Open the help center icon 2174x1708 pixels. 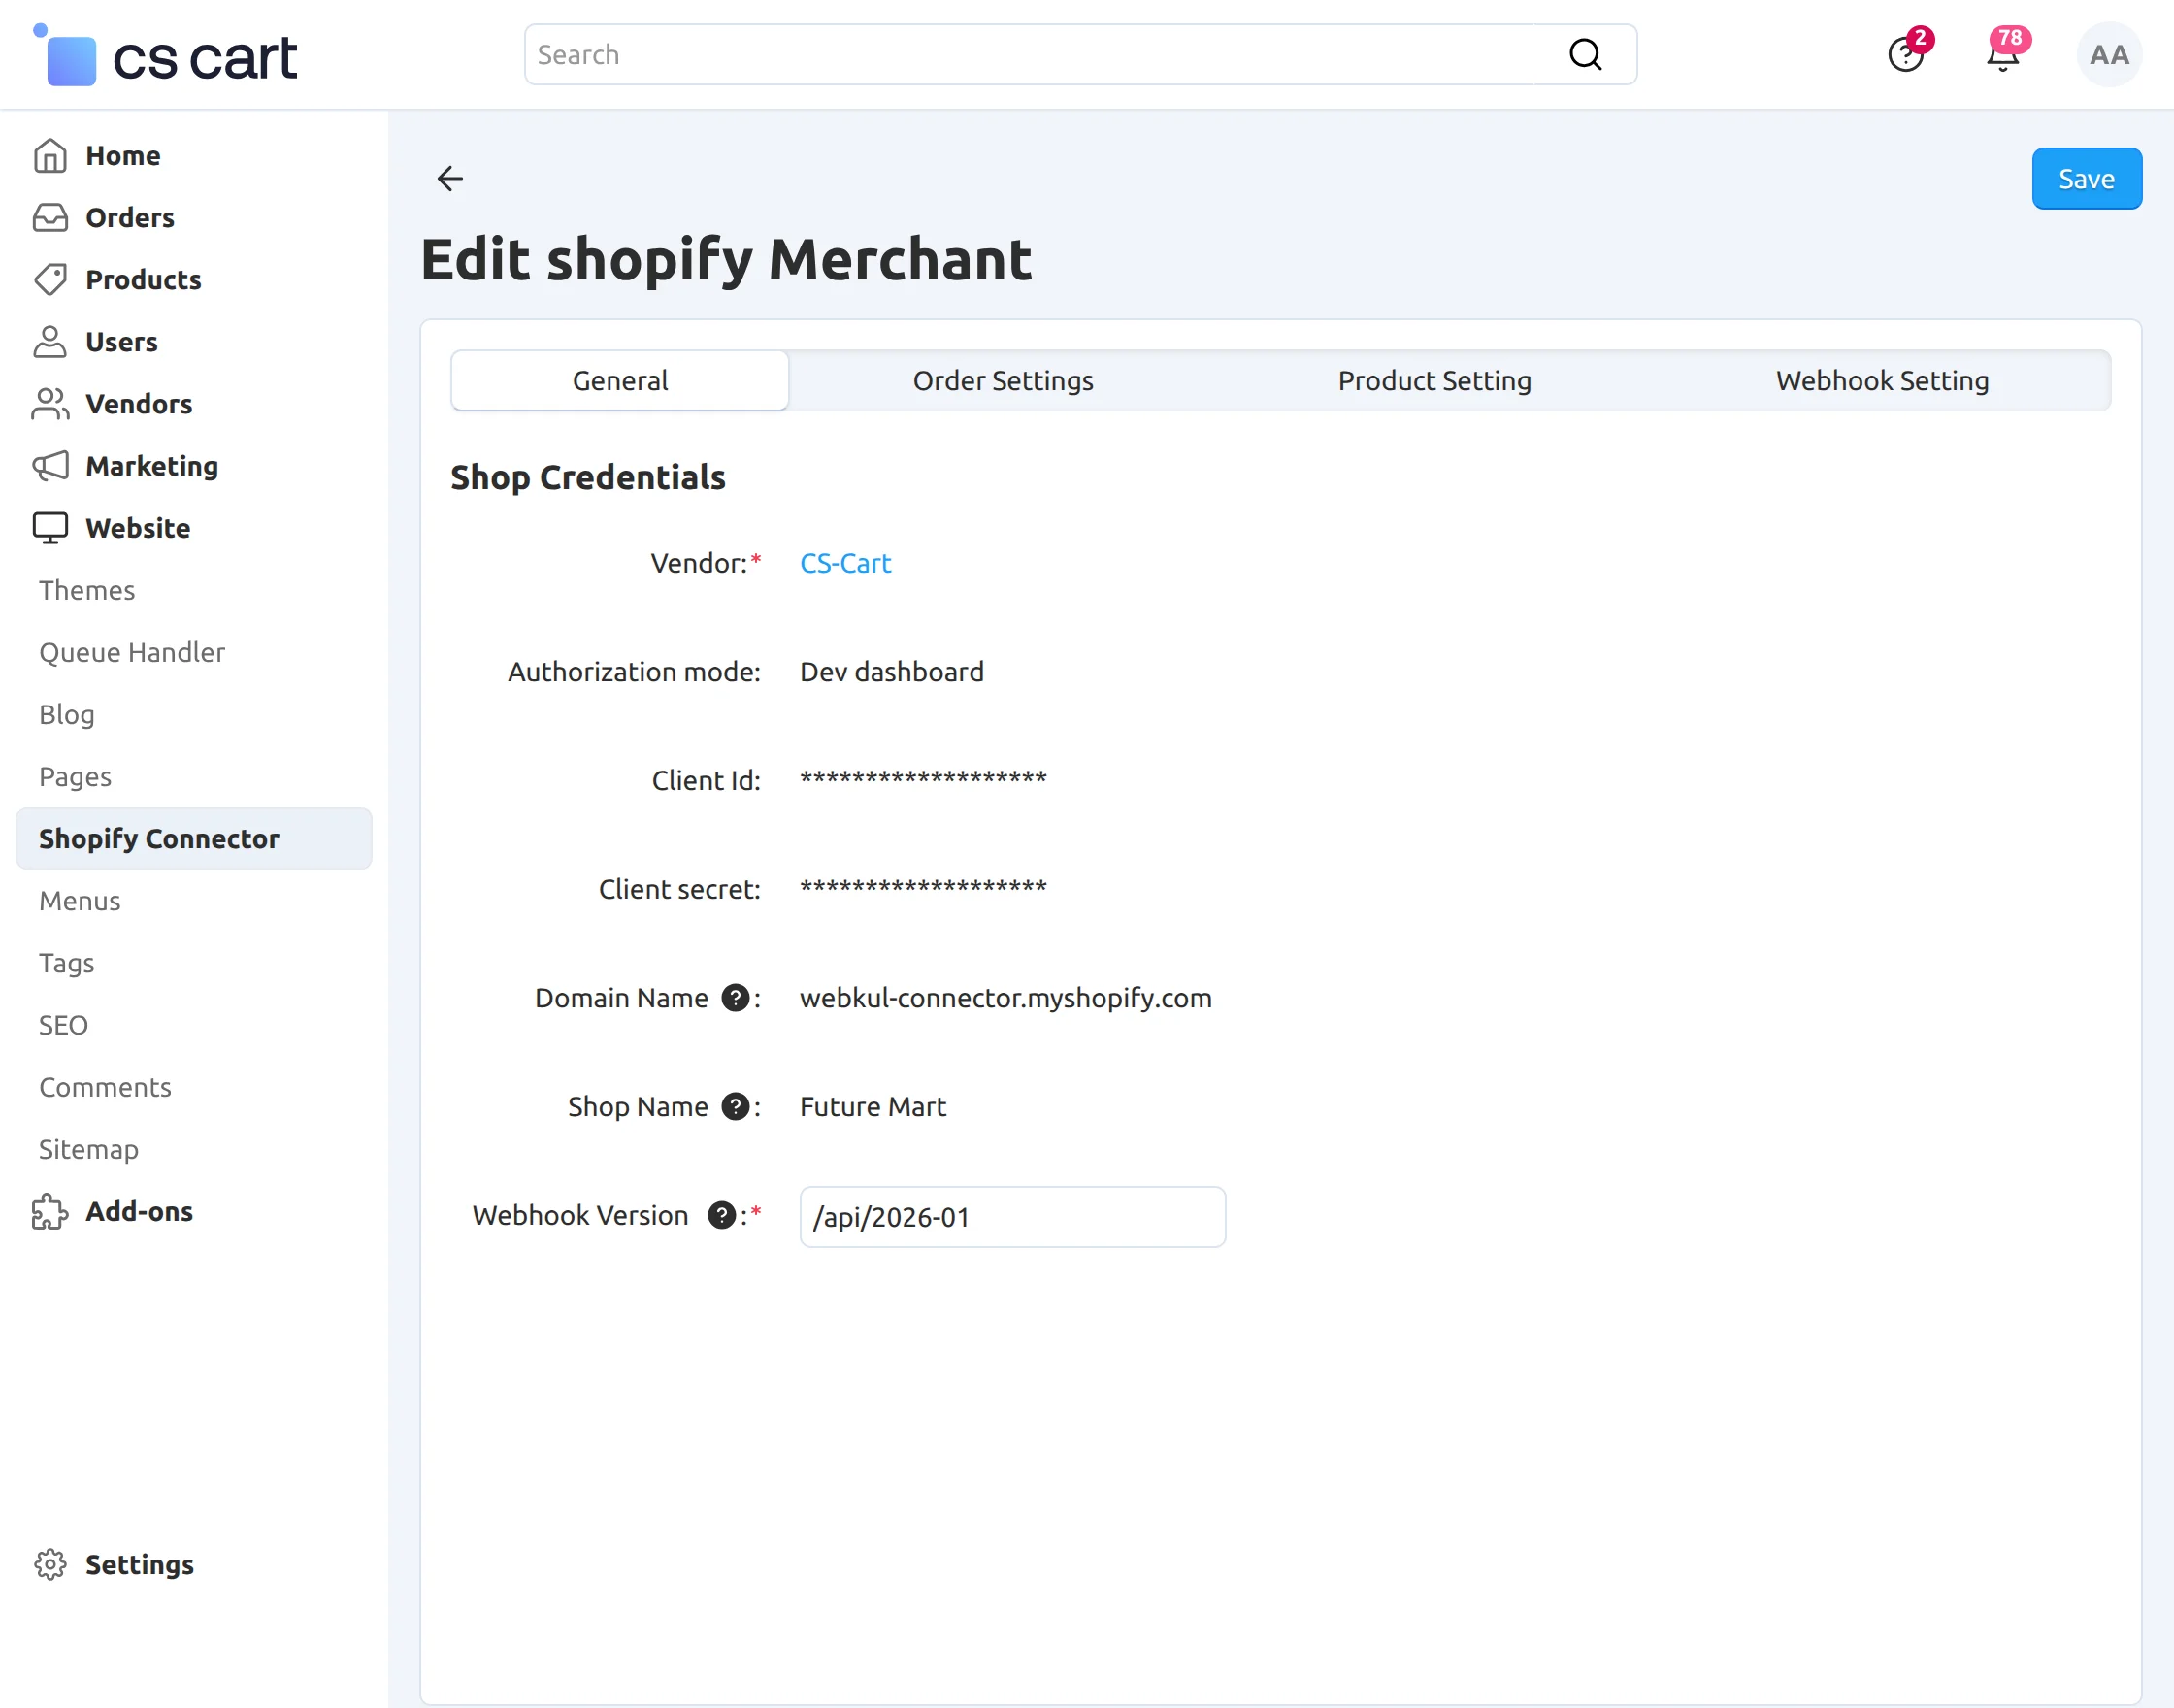(1905, 55)
